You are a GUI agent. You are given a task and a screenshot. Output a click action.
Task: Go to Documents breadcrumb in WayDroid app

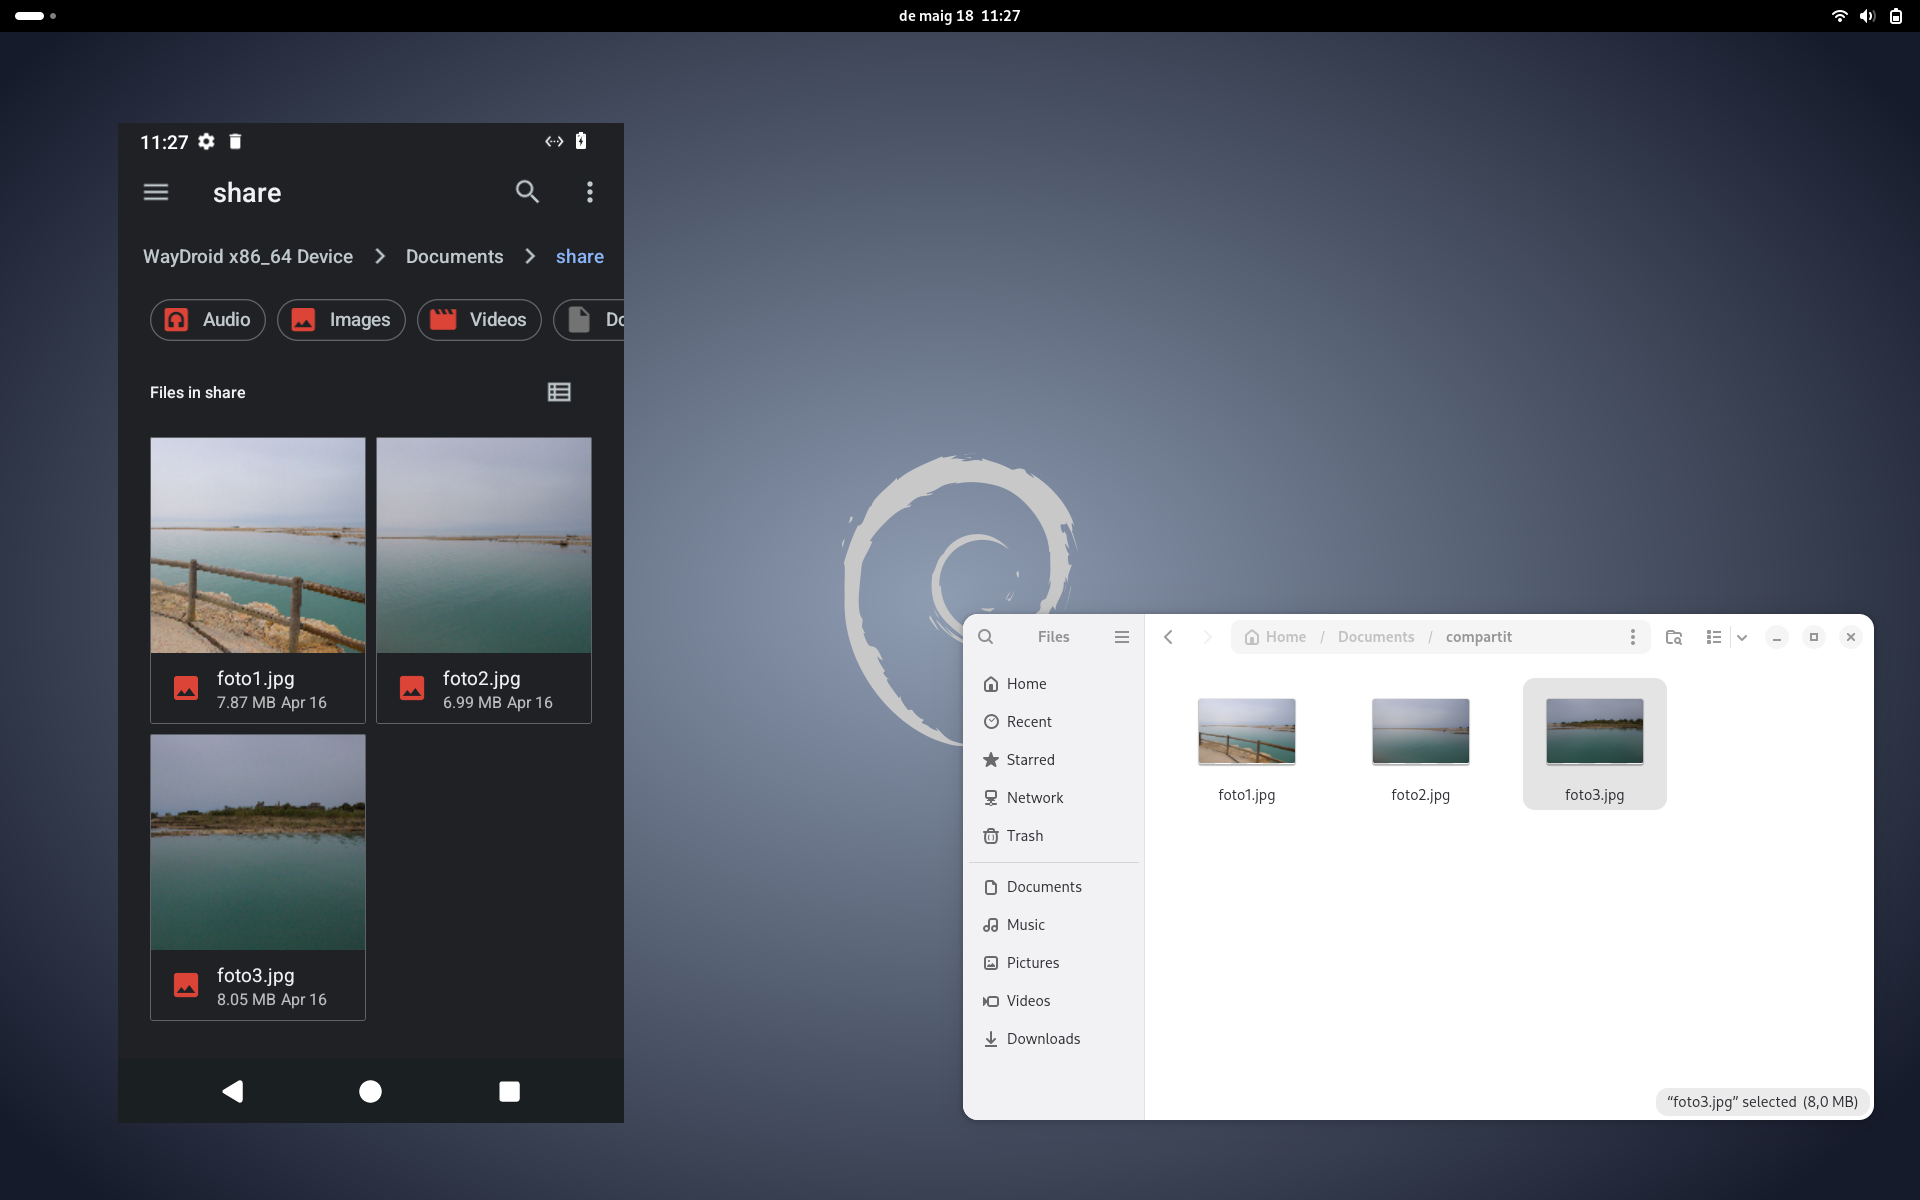(454, 257)
